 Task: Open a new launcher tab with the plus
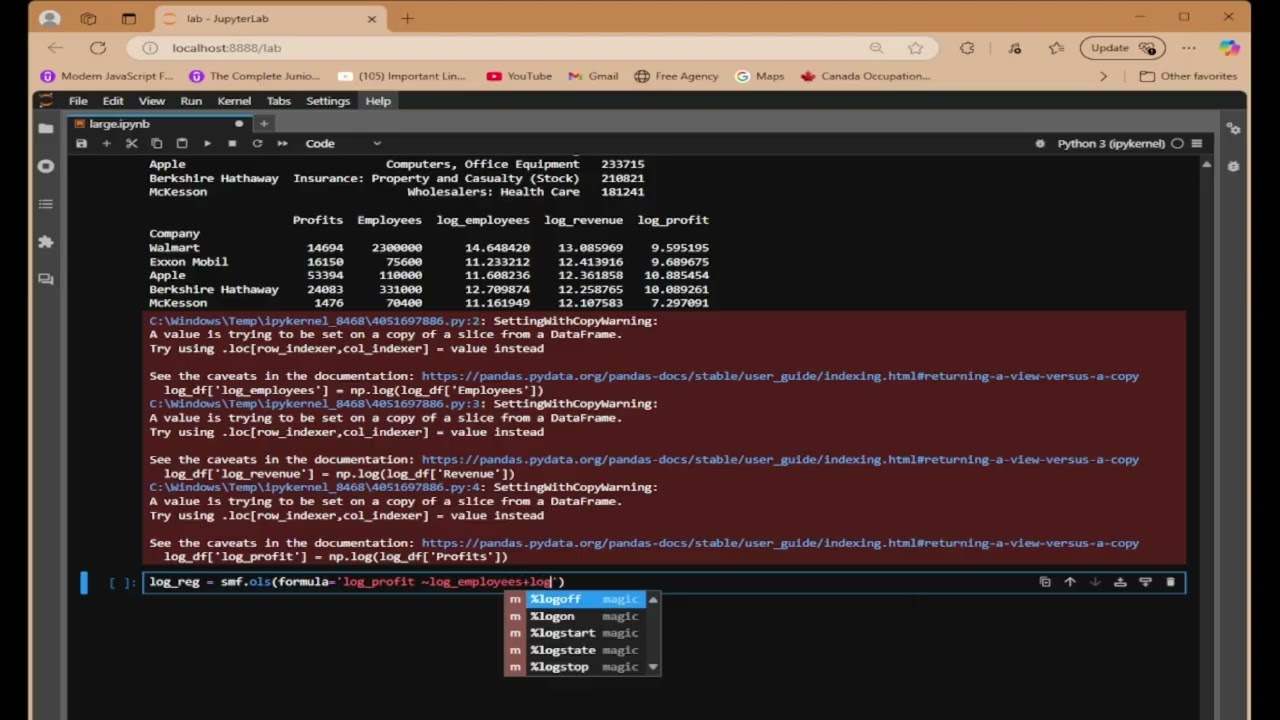264,124
